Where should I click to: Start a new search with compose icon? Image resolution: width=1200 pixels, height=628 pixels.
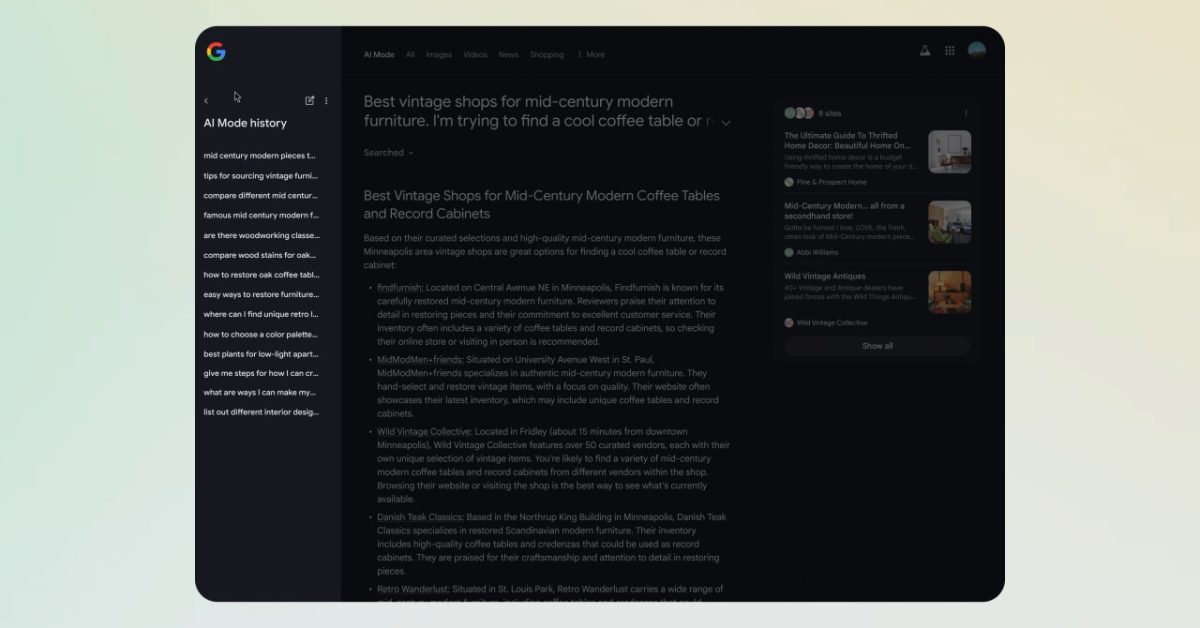310,101
